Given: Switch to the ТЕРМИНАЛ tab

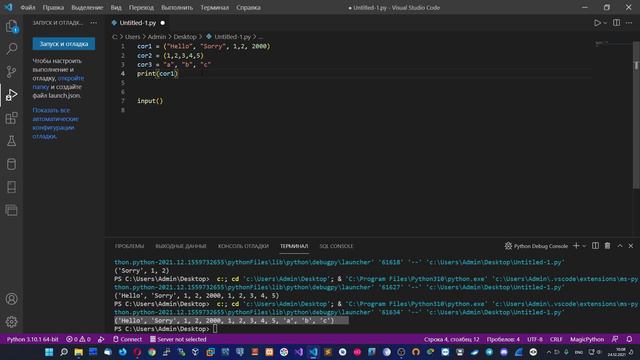Looking at the screenshot, I should (x=294, y=246).
